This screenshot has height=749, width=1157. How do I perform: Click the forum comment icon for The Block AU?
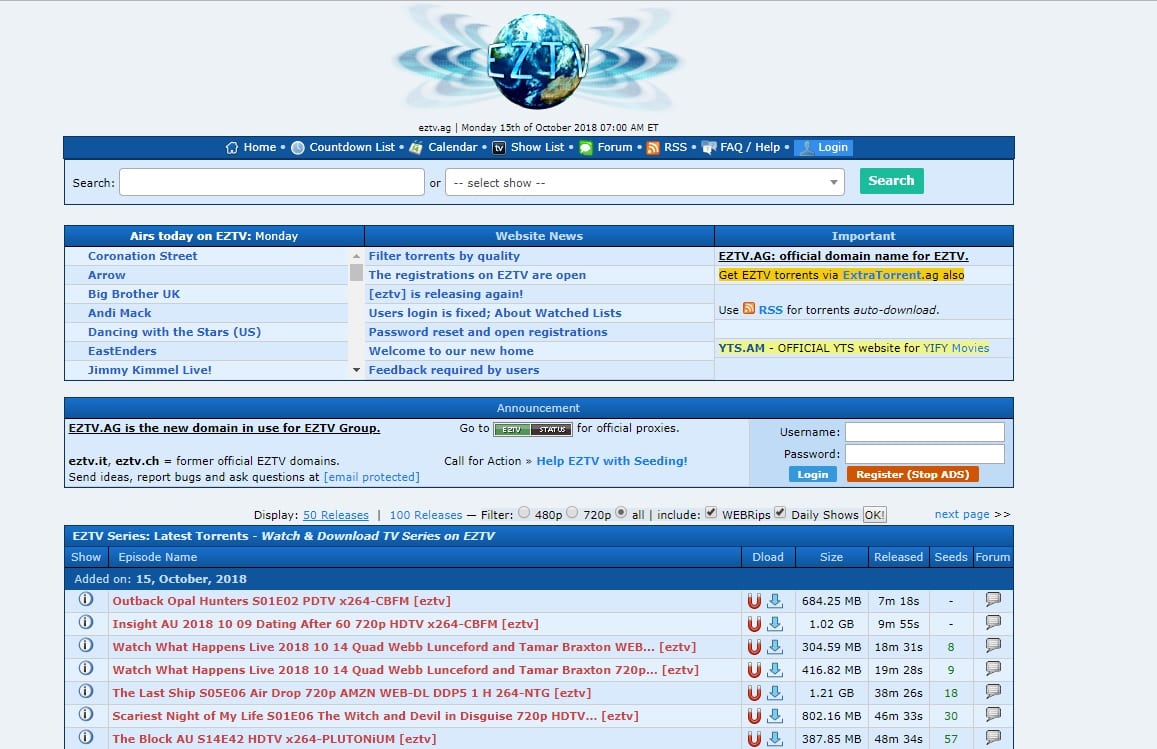coord(992,738)
